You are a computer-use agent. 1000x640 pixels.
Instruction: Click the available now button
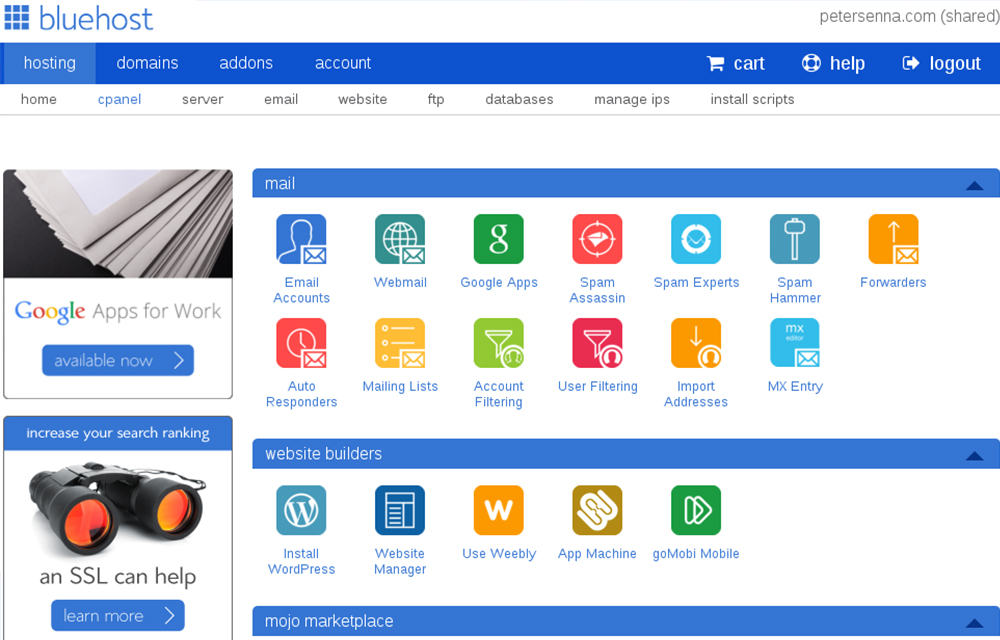pos(118,360)
